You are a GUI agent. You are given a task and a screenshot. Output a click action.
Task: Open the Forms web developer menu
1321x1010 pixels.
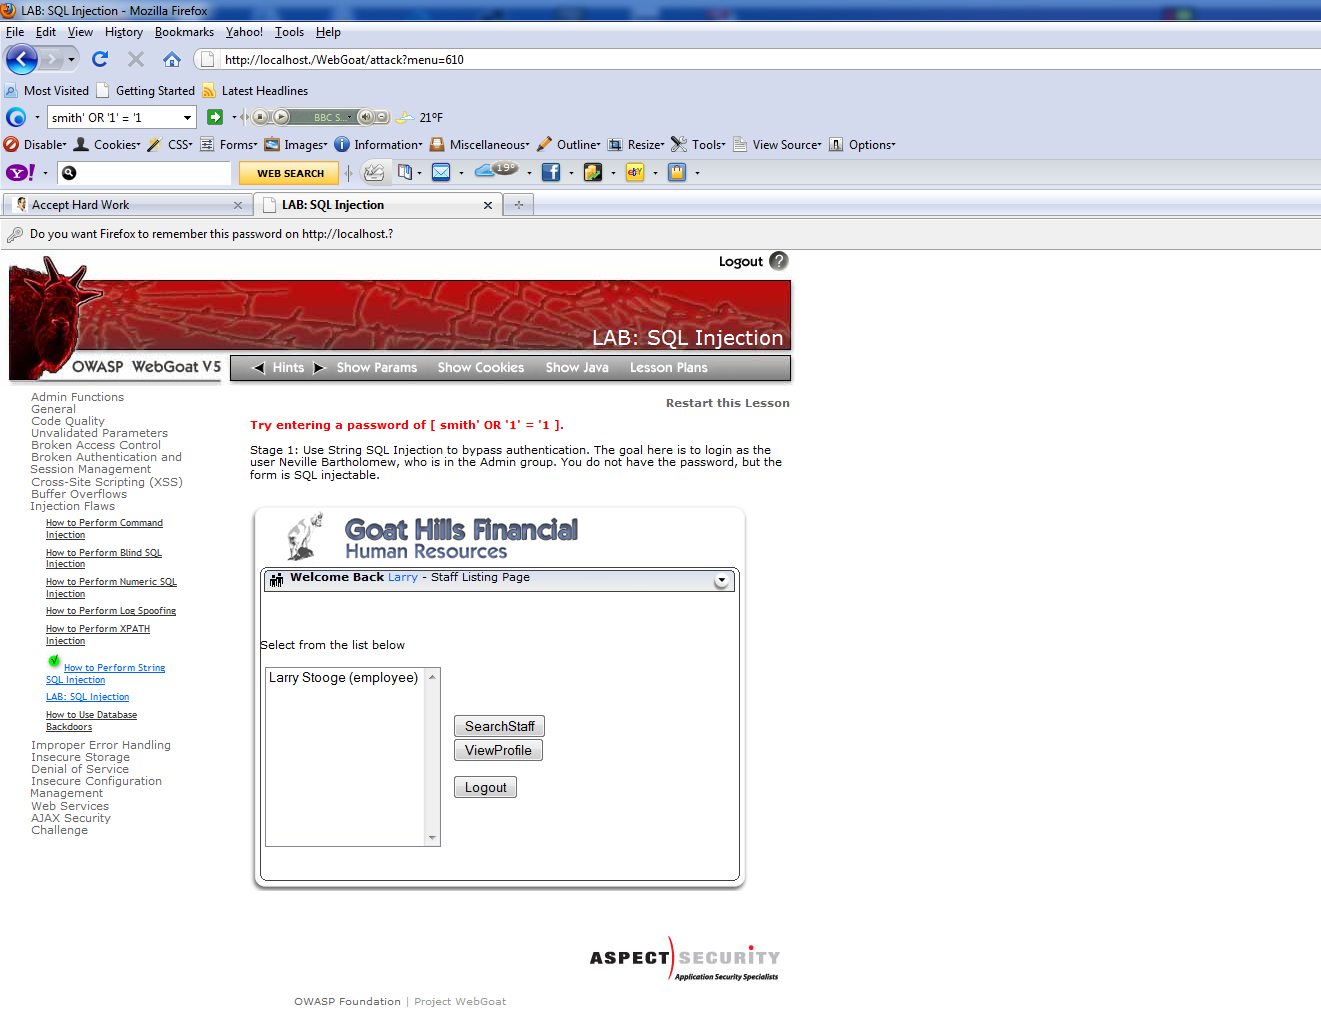(x=229, y=144)
